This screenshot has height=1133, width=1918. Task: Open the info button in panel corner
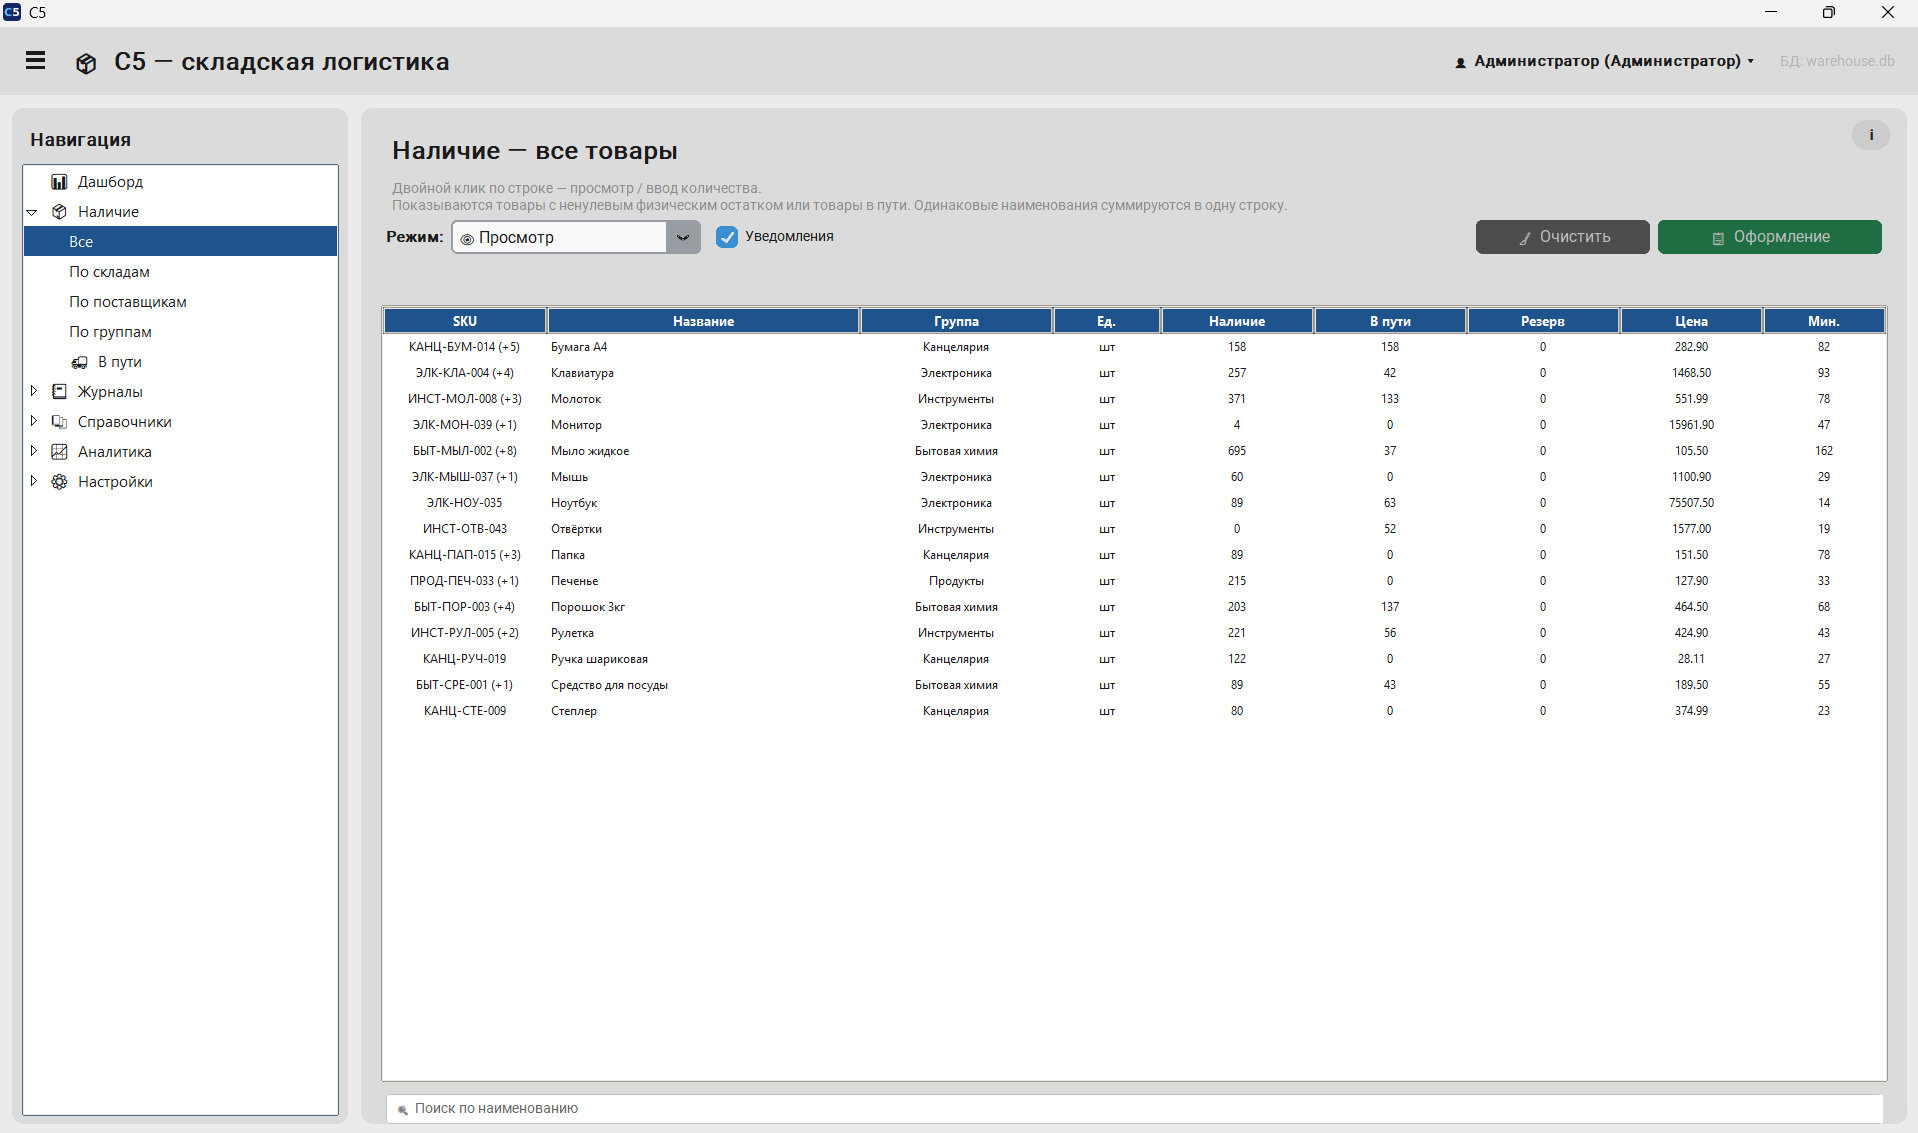click(1870, 135)
